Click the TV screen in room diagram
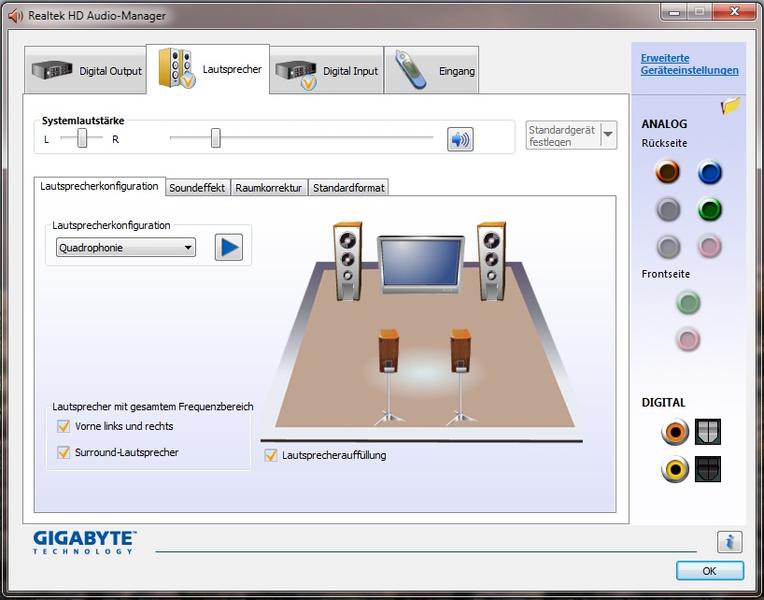The width and height of the screenshot is (764, 600). tap(421, 264)
